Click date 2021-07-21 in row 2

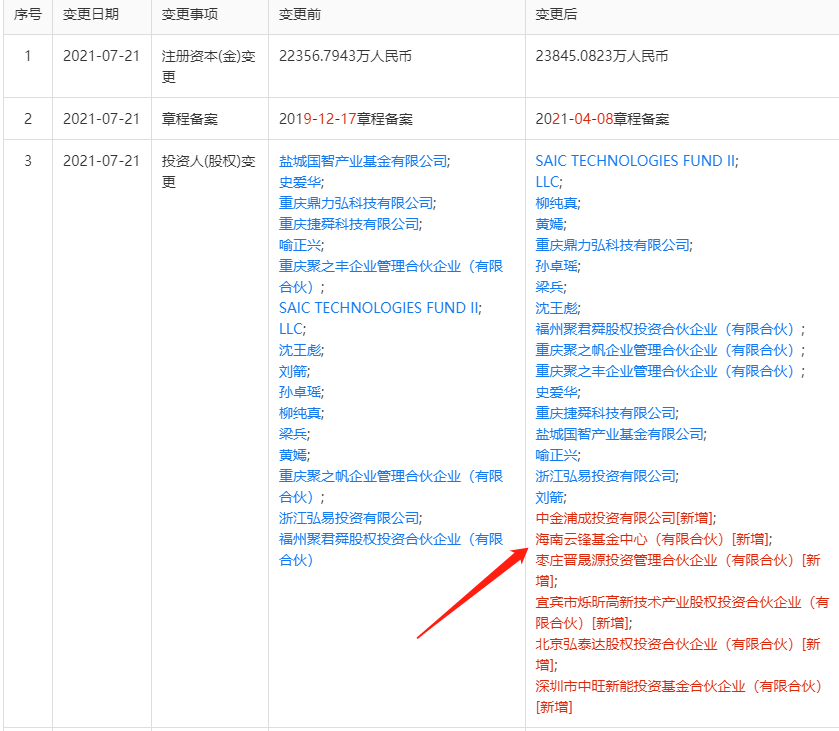pos(101,119)
